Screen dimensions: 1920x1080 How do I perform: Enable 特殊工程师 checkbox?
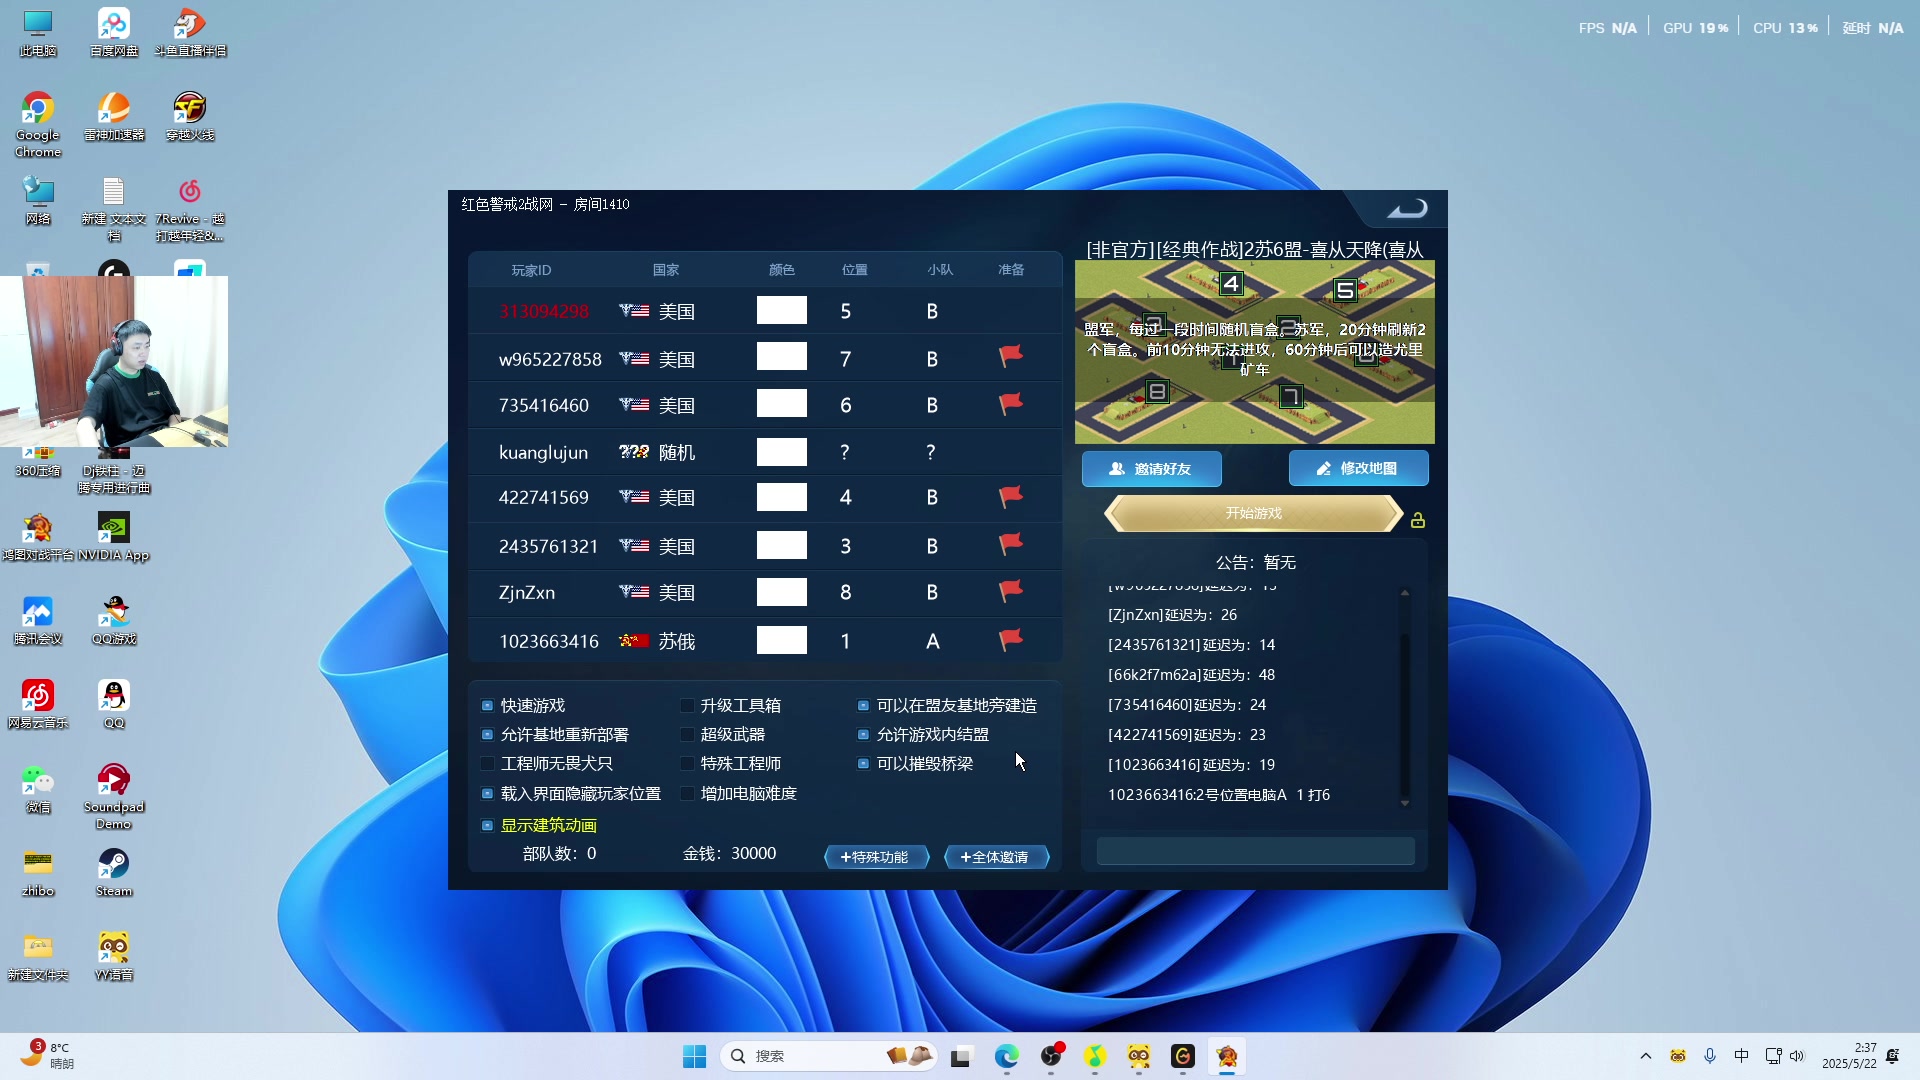(x=688, y=763)
